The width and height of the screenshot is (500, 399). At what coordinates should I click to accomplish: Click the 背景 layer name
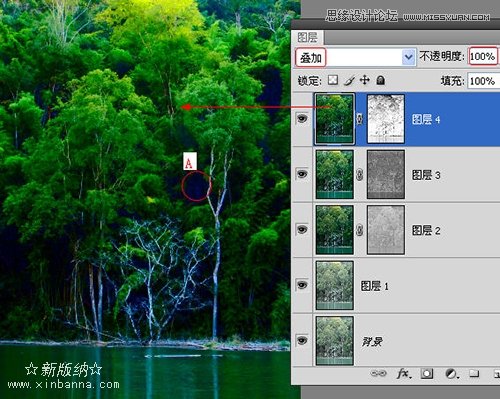372,342
